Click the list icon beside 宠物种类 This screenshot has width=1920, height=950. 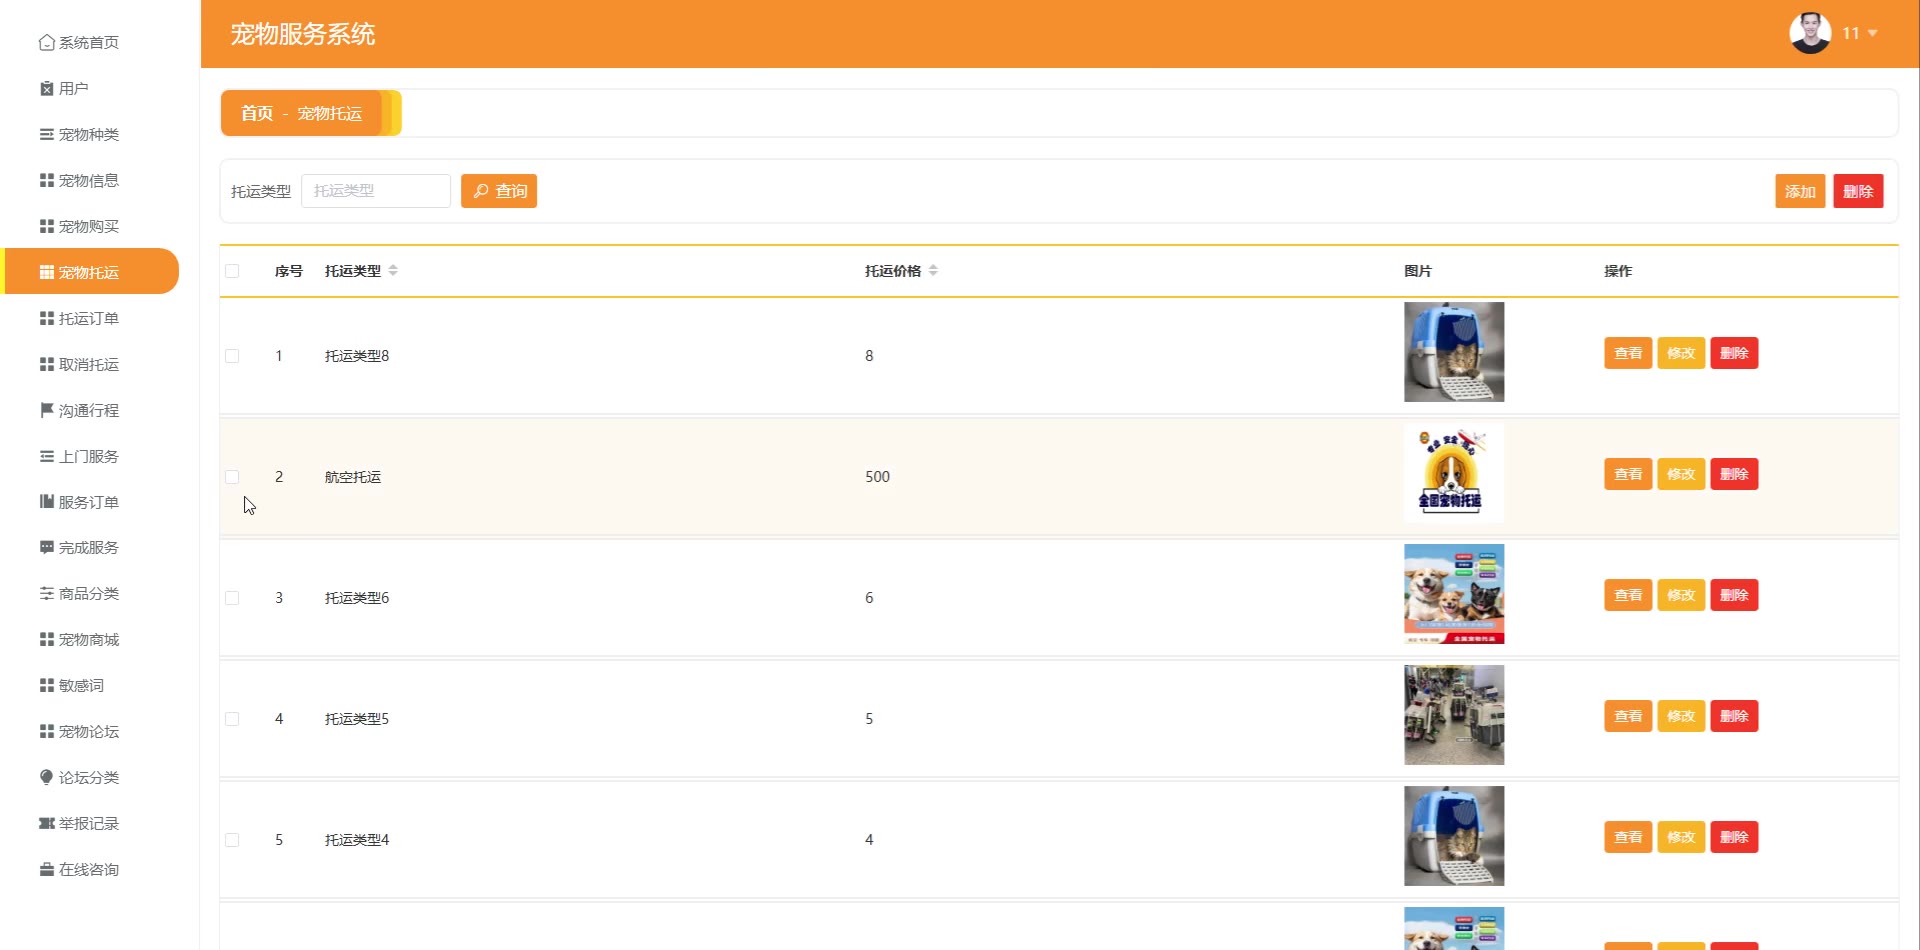click(x=46, y=134)
